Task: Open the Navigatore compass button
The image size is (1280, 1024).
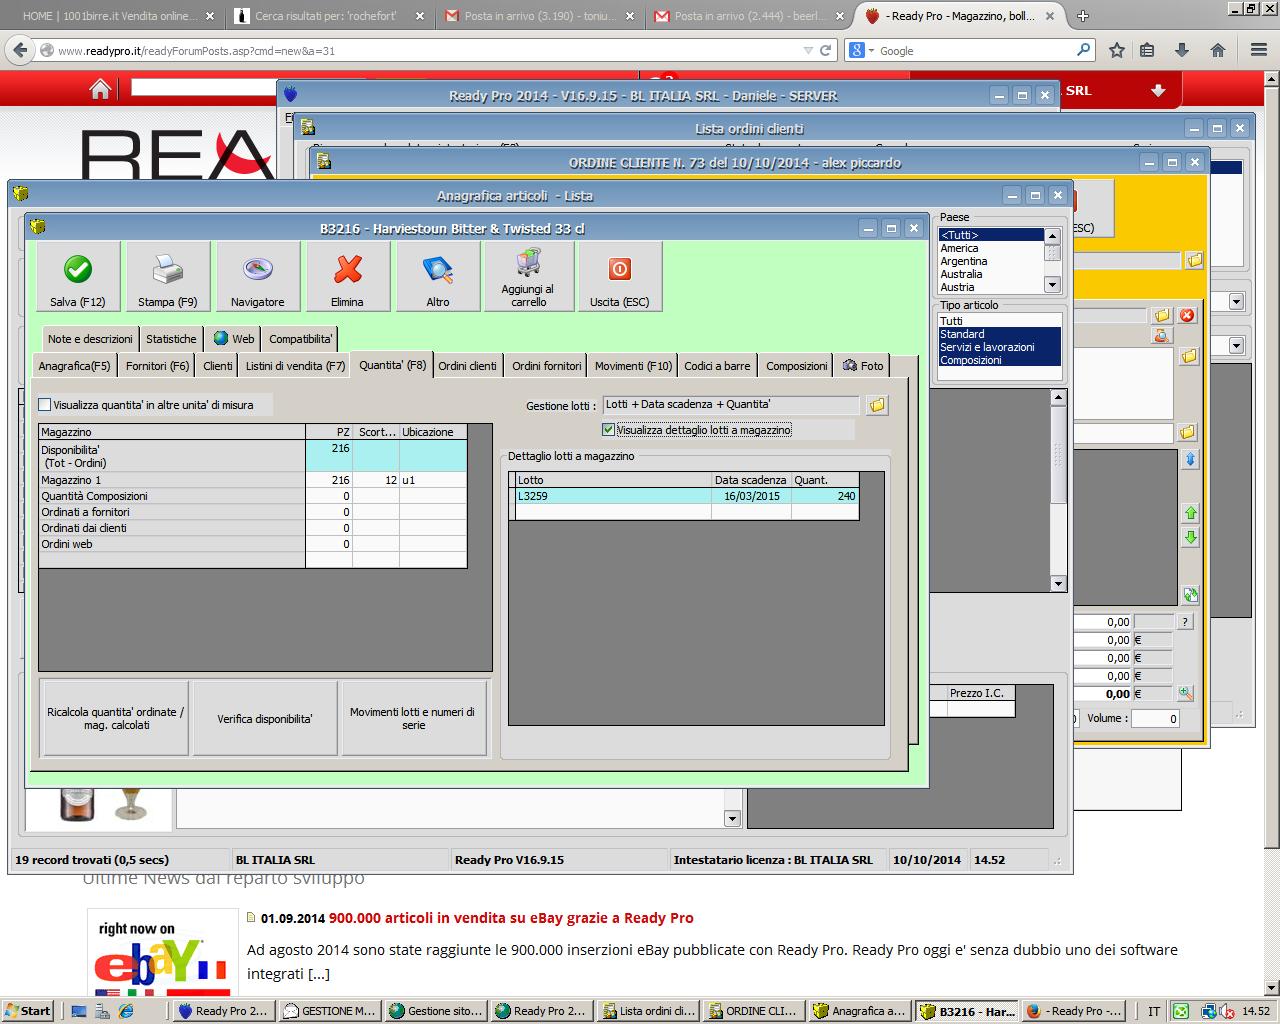Action: pos(258,276)
